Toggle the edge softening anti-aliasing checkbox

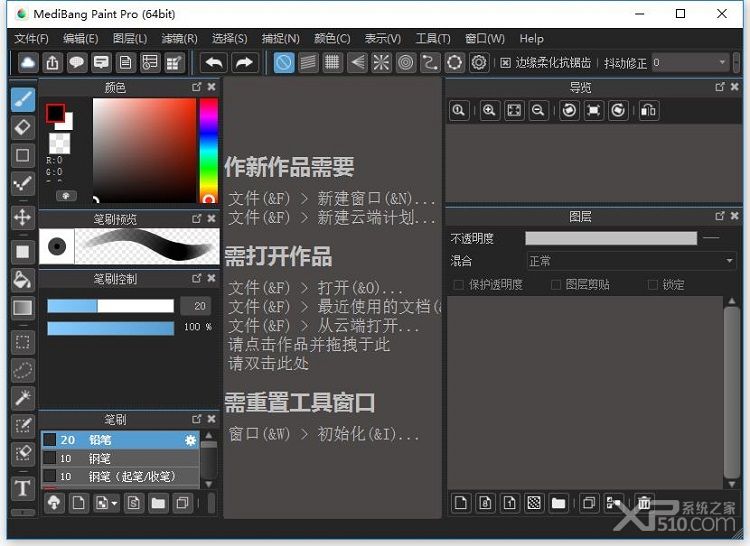506,63
